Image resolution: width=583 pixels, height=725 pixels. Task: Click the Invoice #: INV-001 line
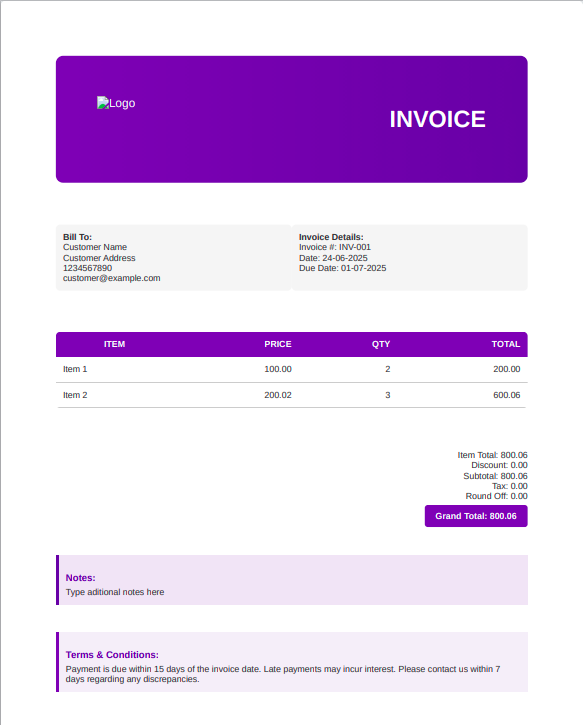tap(335, 247)
